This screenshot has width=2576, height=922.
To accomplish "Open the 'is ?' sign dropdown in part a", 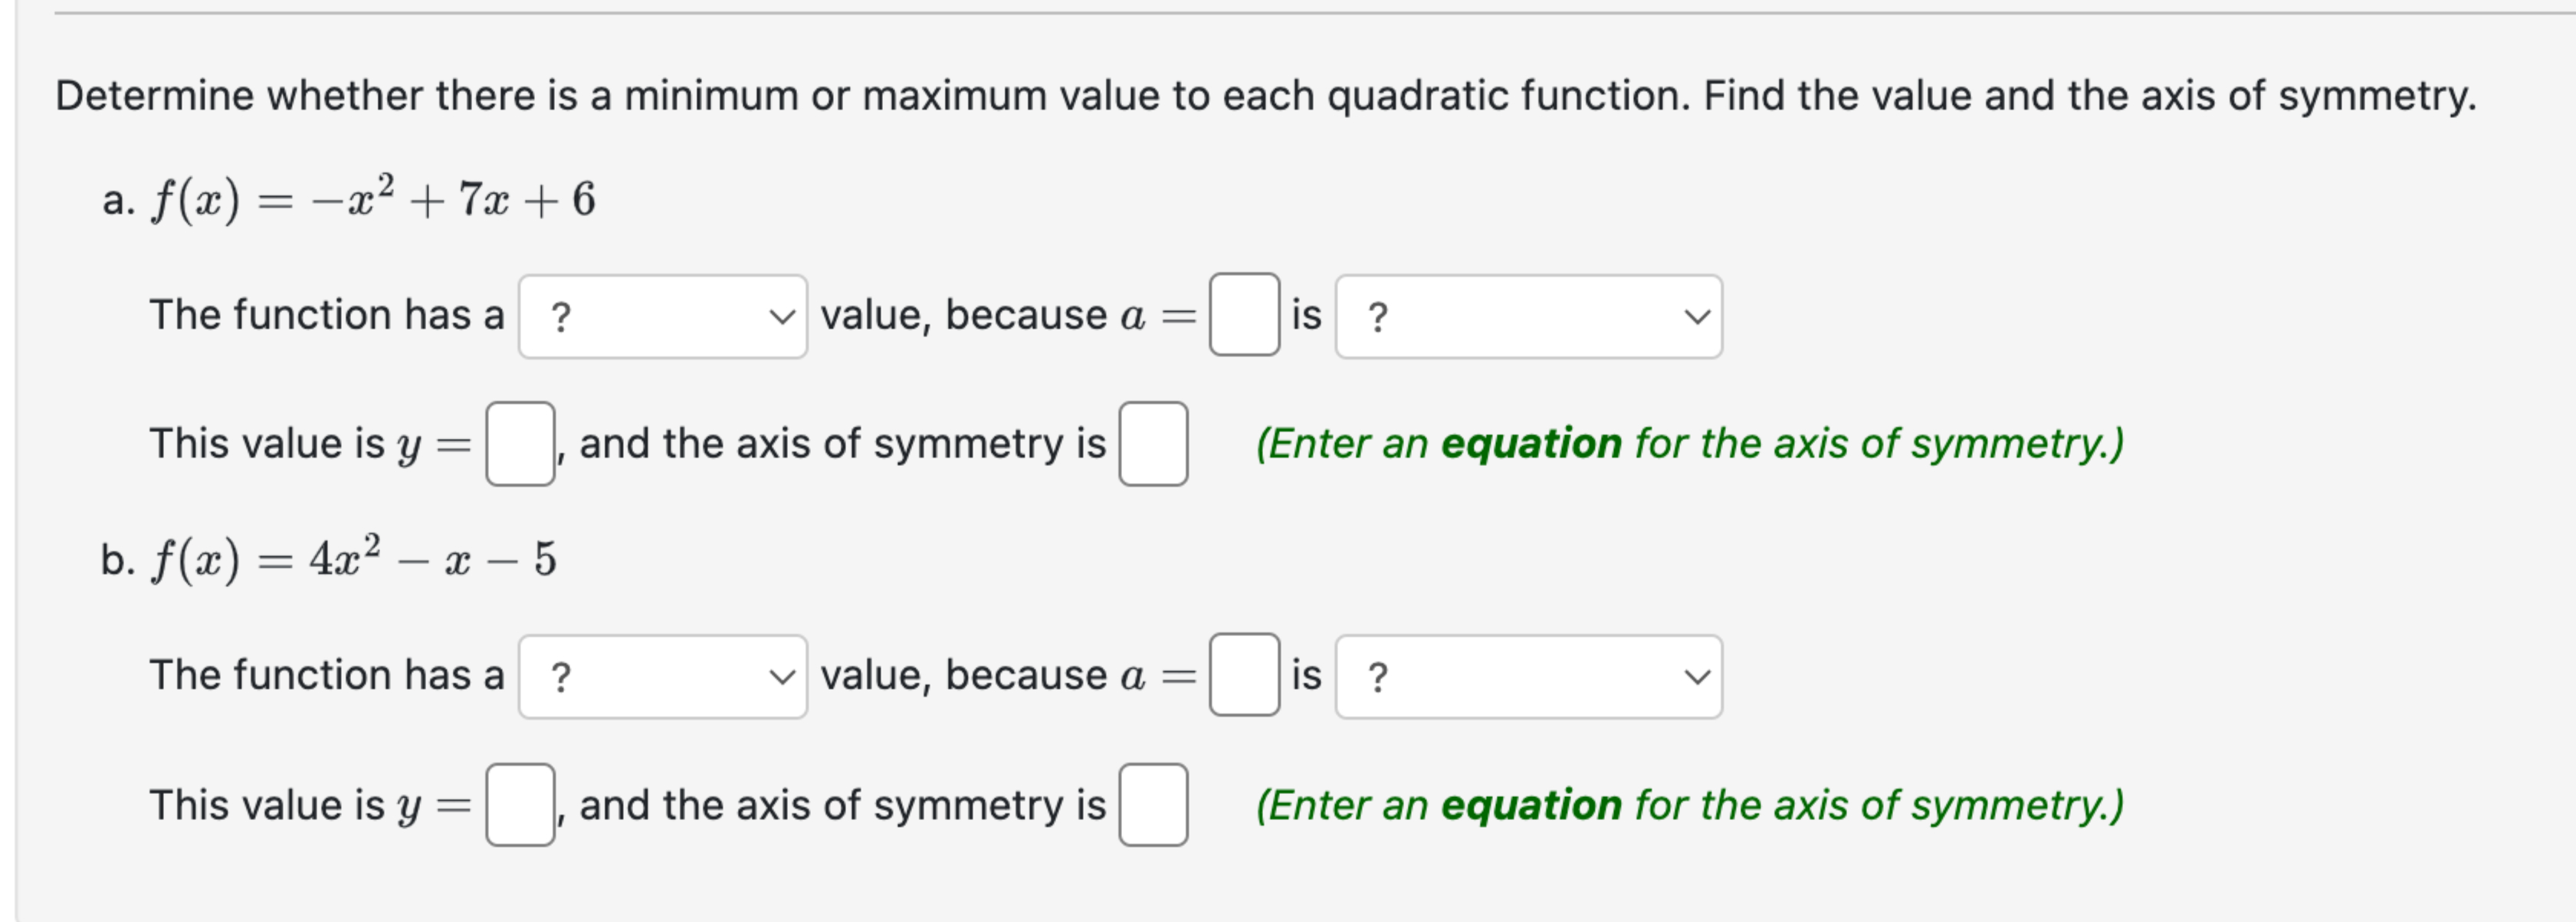I will coord(1528,316).
